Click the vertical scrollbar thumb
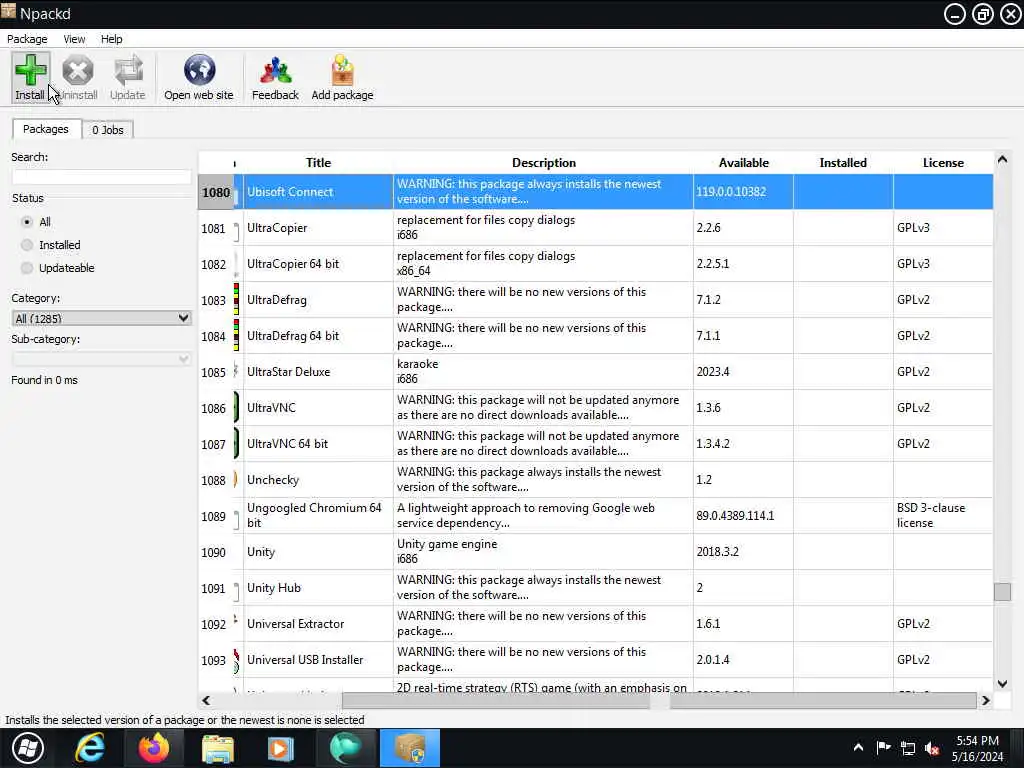1024x768 pixels. click(x=1002, y=591)
